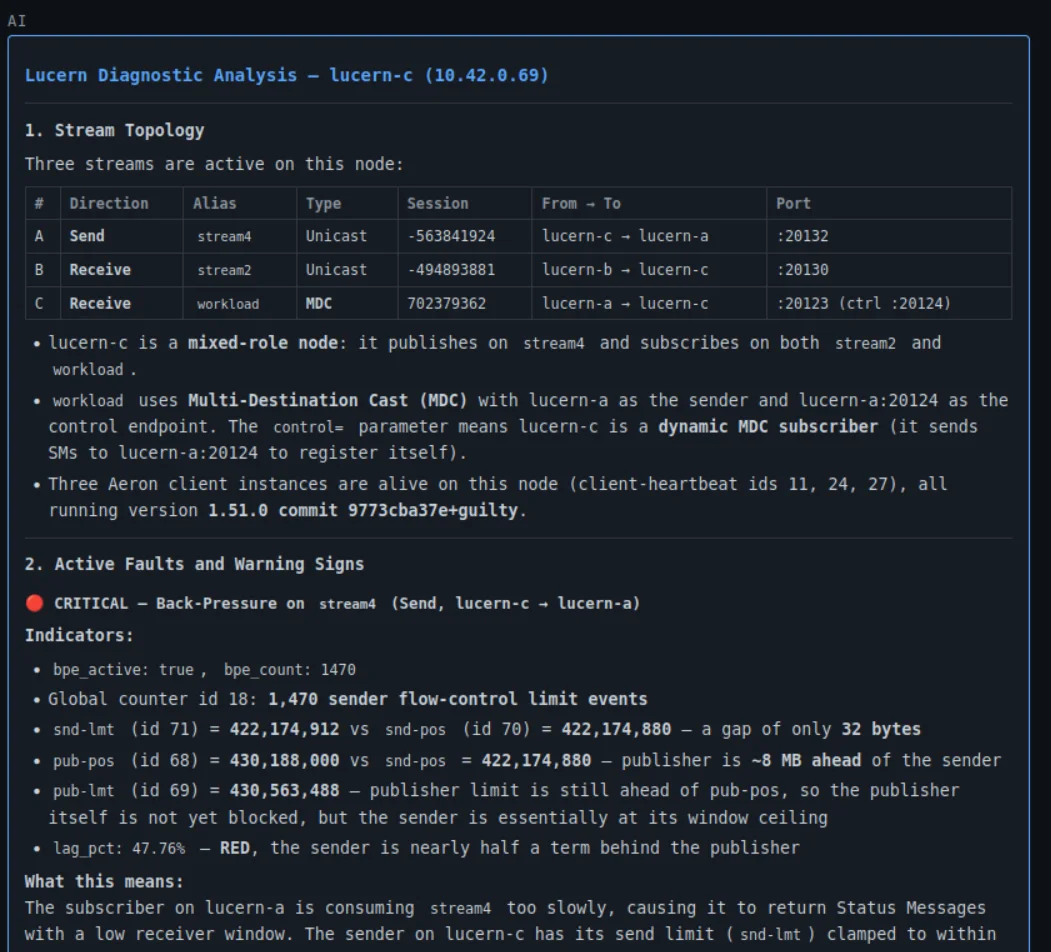The image size is (1051, 952).
Task: Click the 'dynamic MDC subscriber' bold text
Action: (x=767, y=426)
